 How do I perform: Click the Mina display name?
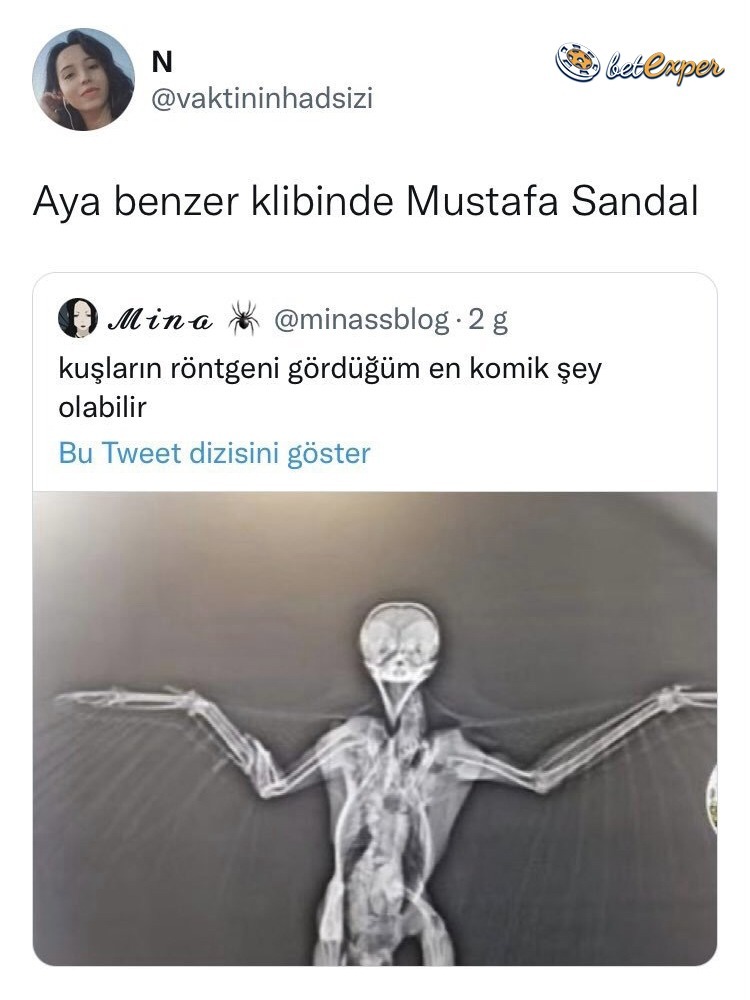tap(160, 318)
